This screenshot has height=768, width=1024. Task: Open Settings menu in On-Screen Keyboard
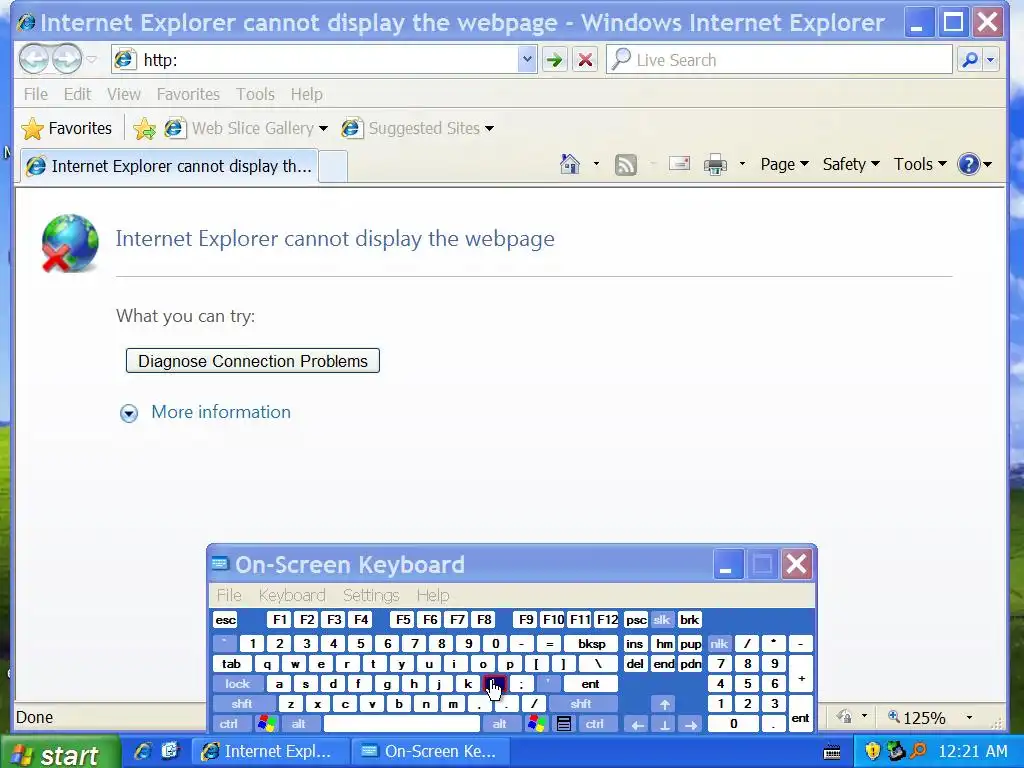[371, 595]
